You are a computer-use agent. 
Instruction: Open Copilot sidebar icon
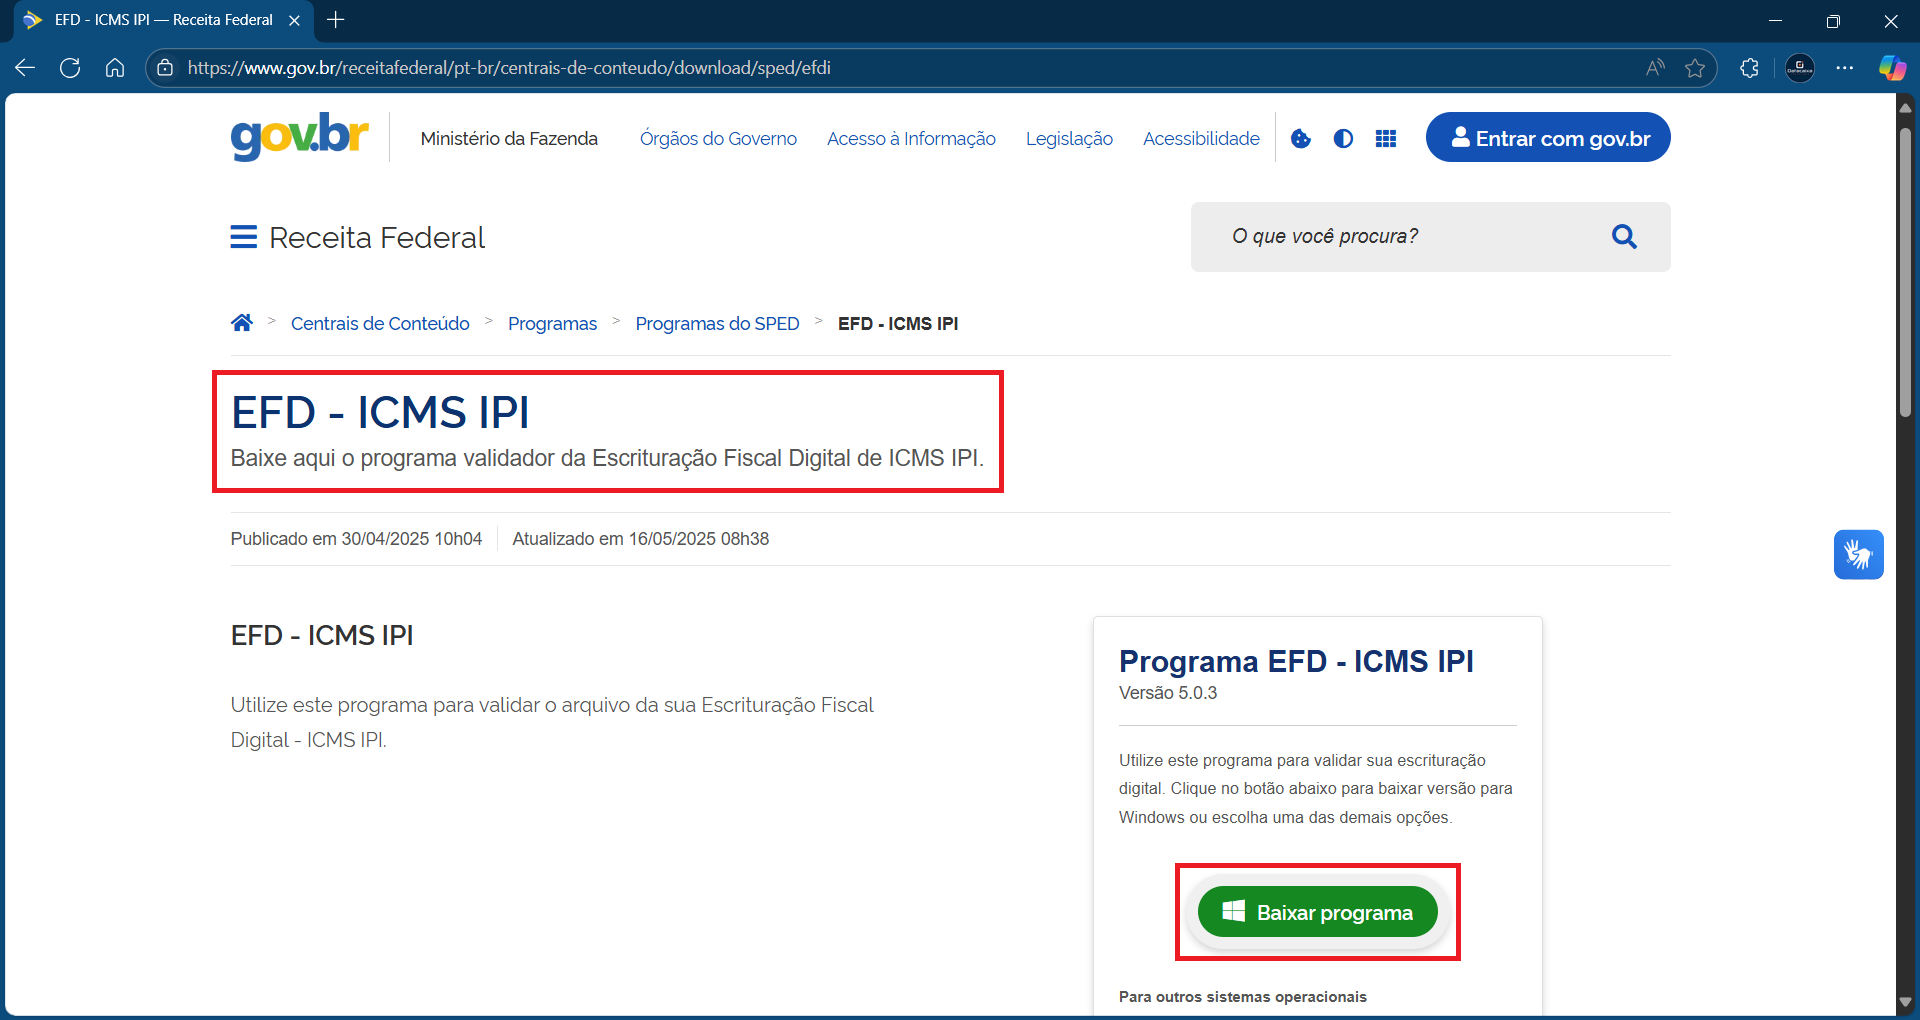coord(1892,68)
